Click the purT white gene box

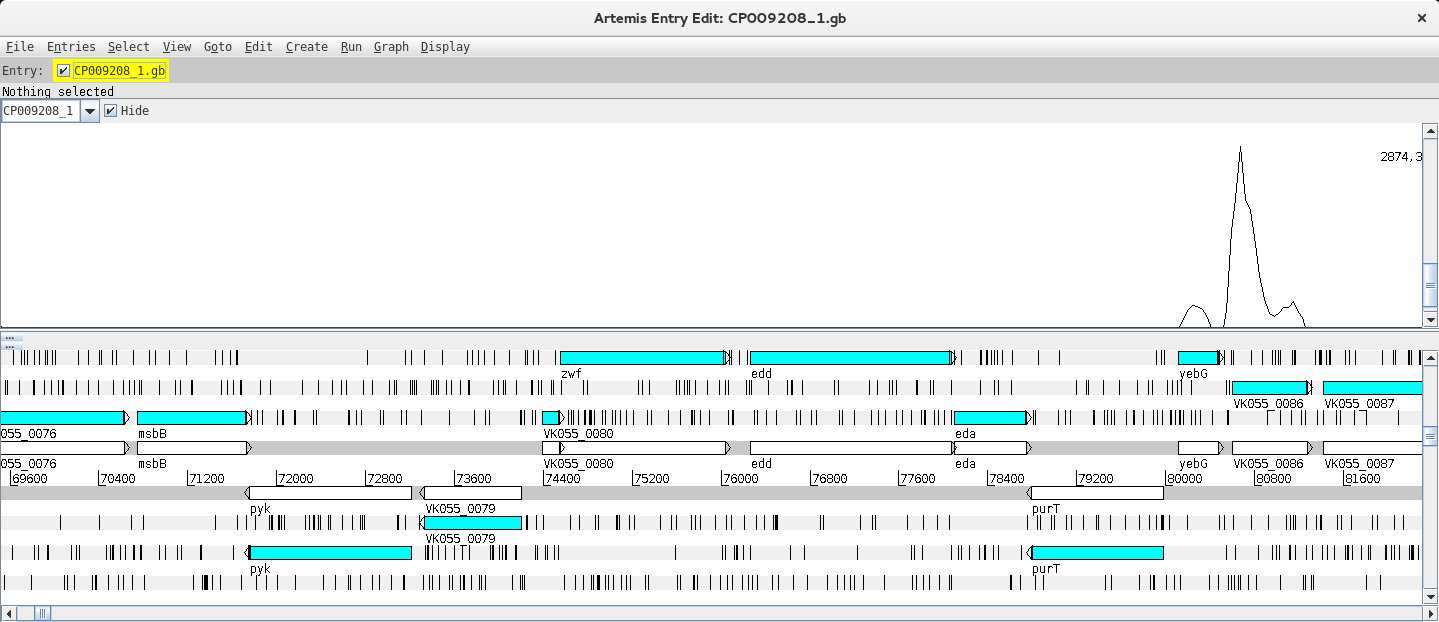point(1097,493)
